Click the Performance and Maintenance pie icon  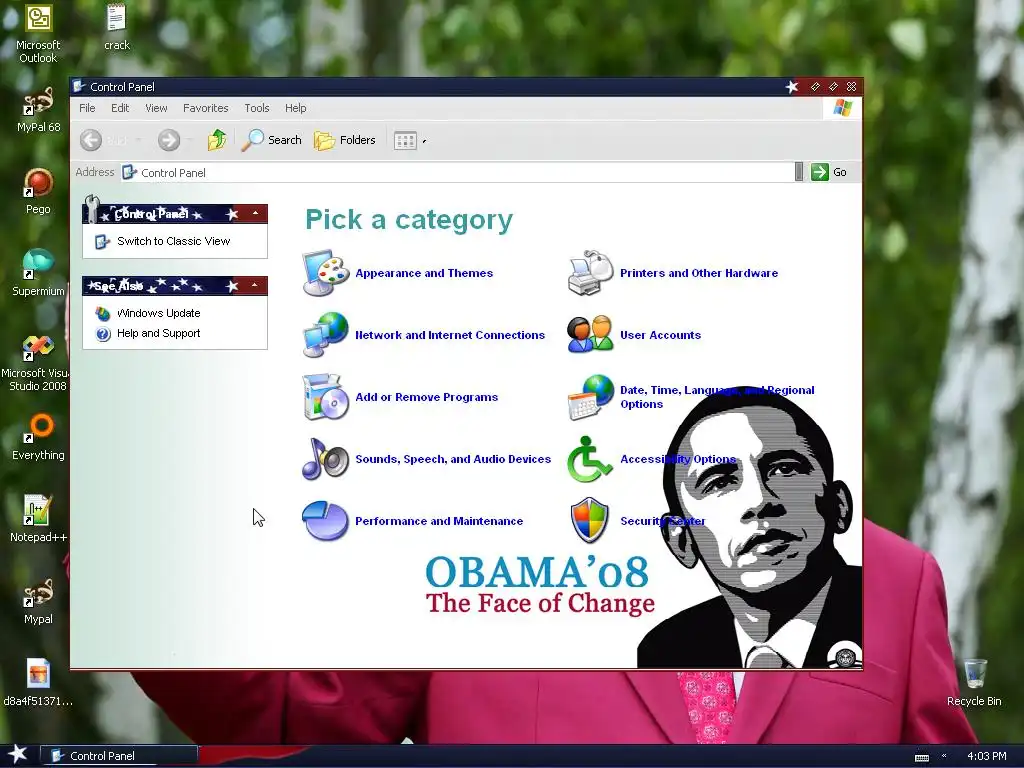click(325, 521)
